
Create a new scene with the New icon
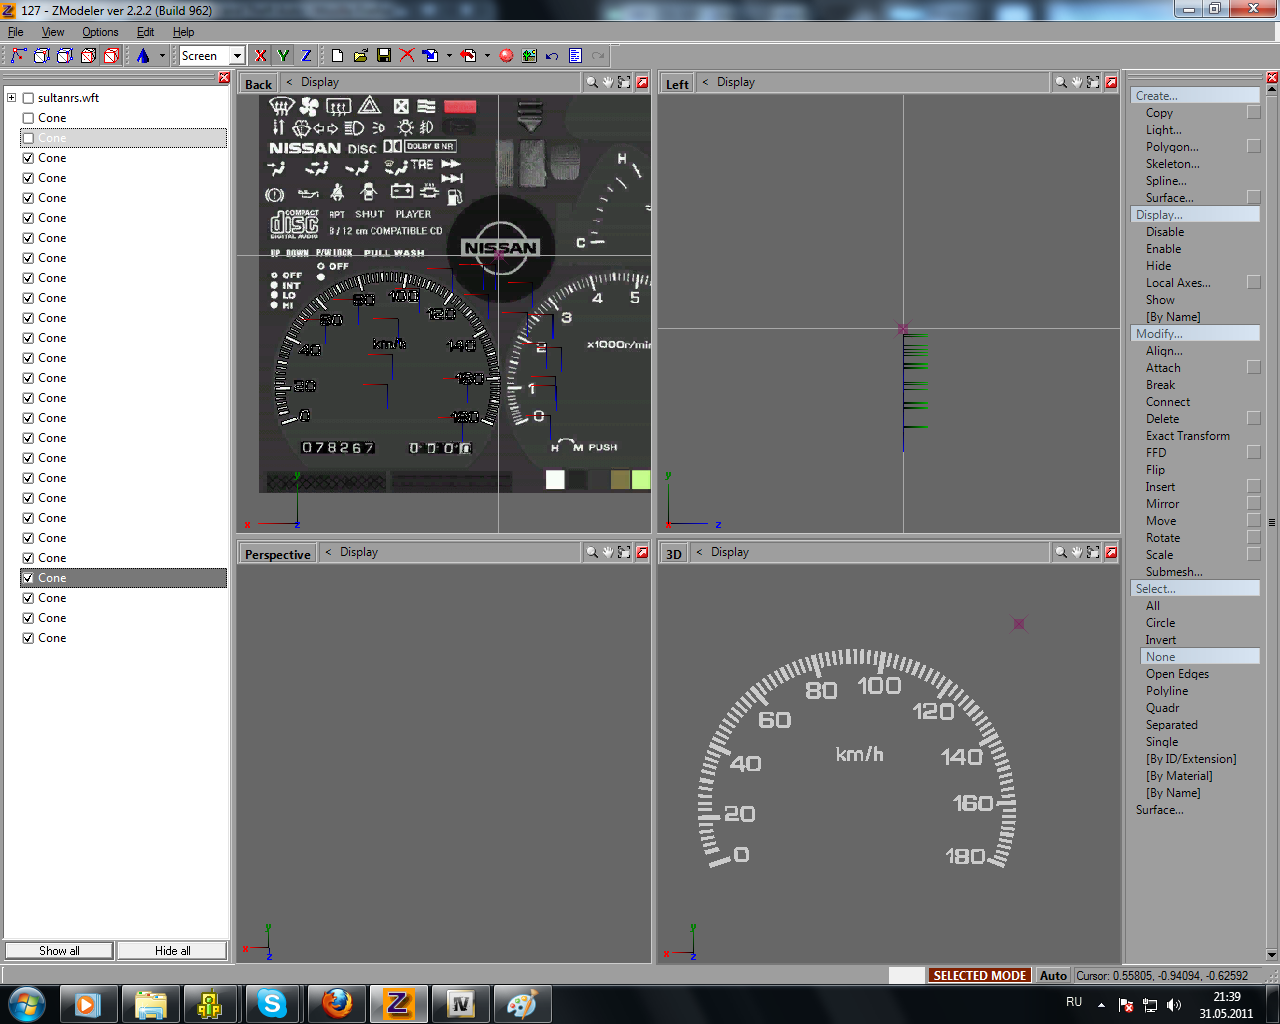click(337, 56)
